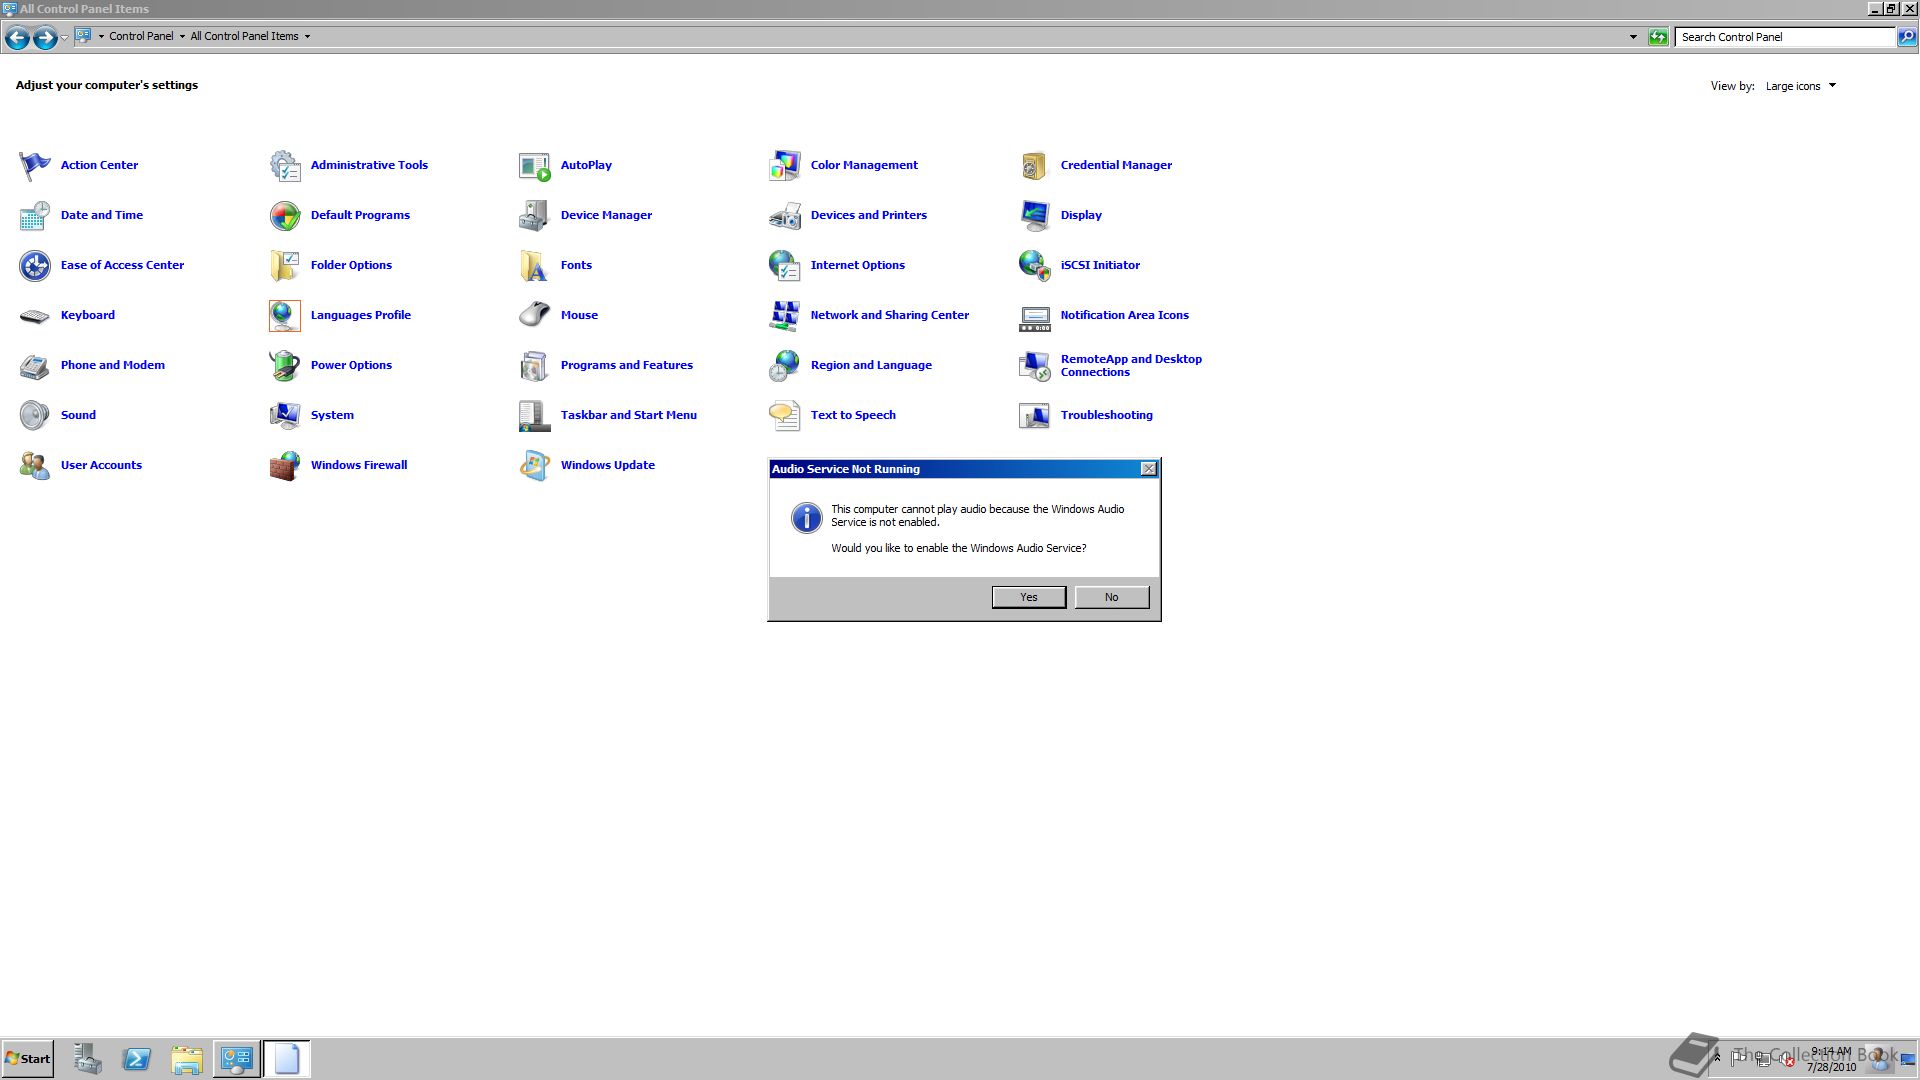Expand the Control Panel breadcrumb arrow
This screenshot has width=1920, height=1080.
tap(182, 36)
